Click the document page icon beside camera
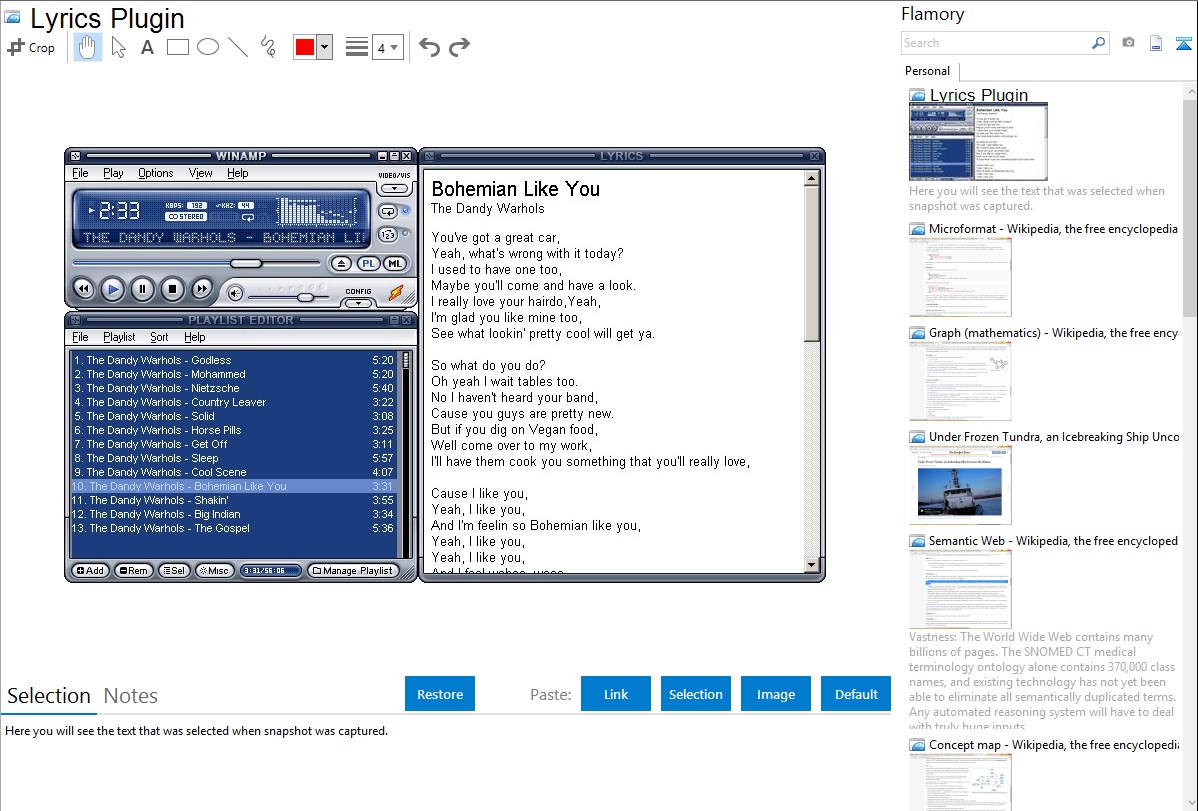Image resolution: width=1198 pixels, height=811 pixels. 1156,43
